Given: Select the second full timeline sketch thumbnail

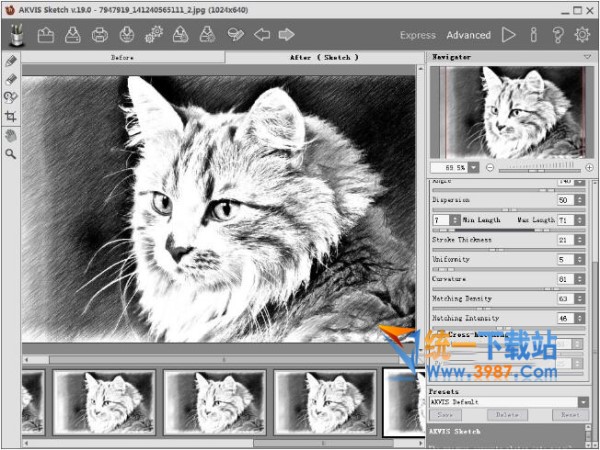Looking at the screenshot, I should point(215,402).
